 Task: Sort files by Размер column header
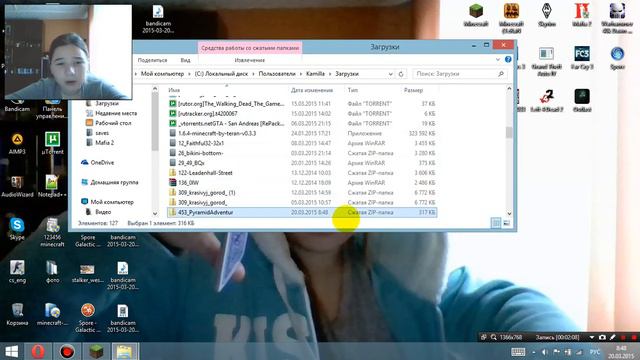coord(413,90)
